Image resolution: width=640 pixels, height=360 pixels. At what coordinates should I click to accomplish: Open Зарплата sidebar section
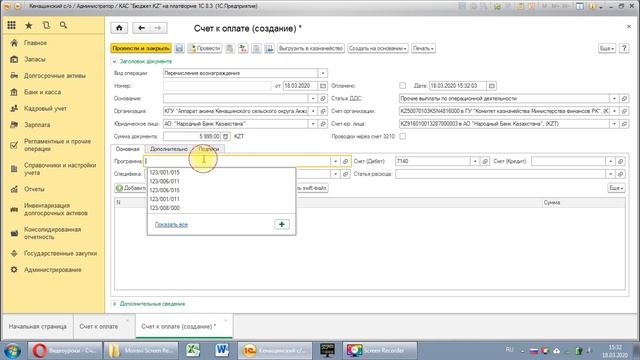coord(37,124)
